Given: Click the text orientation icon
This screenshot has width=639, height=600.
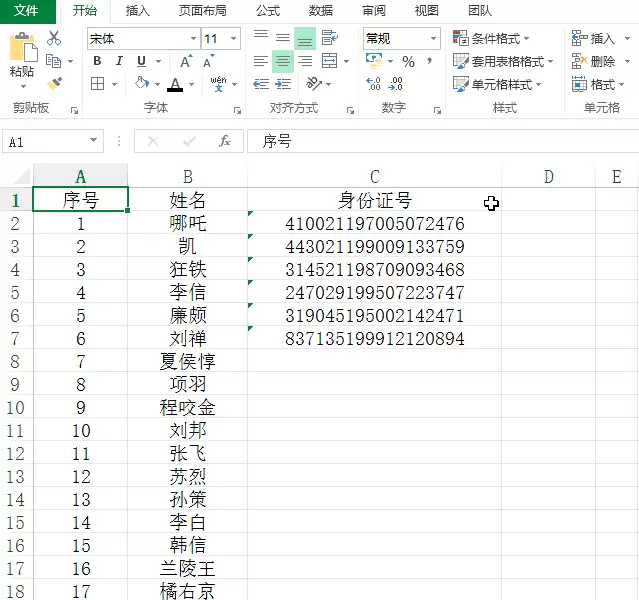Looking at the screenshot, I should point(314,84).
